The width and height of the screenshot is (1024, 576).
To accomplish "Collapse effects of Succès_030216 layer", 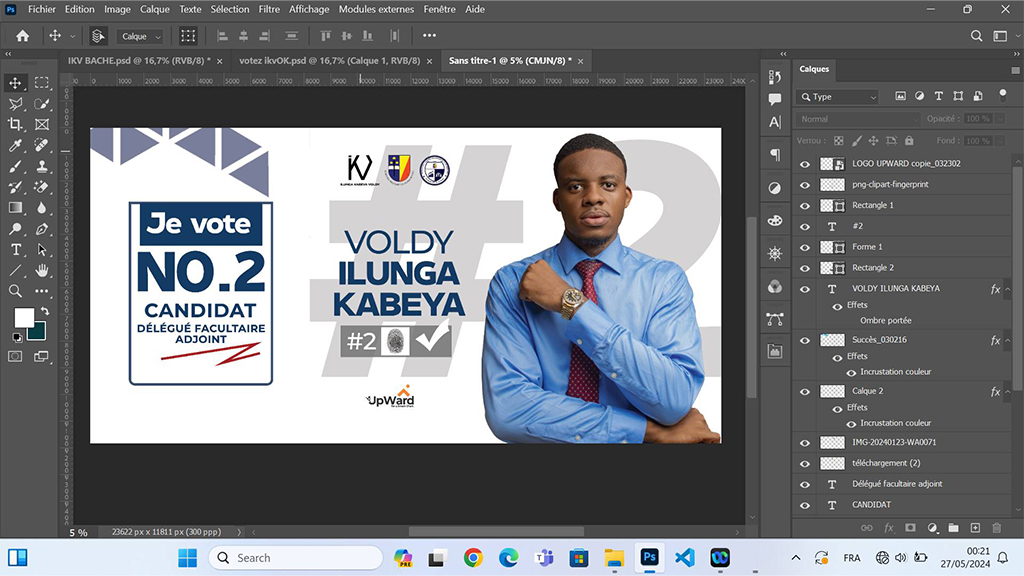I will pos(1008,340).
